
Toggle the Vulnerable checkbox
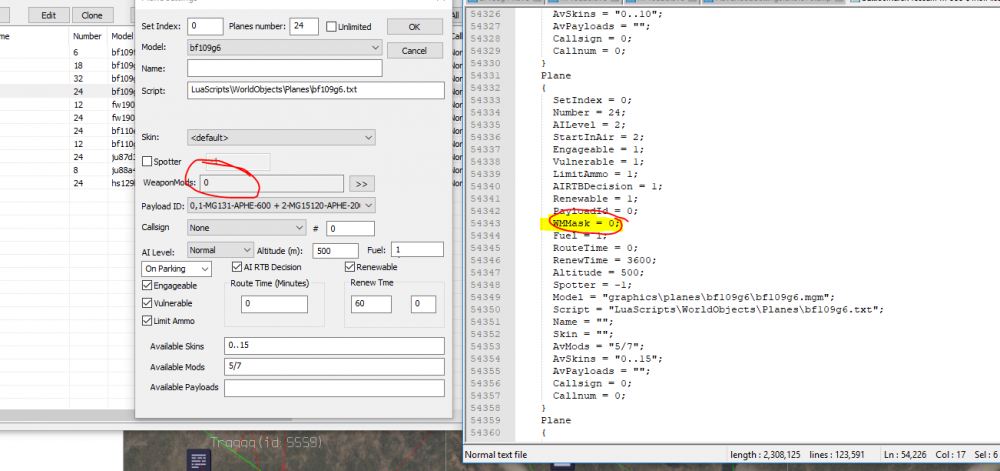point(147,303)
